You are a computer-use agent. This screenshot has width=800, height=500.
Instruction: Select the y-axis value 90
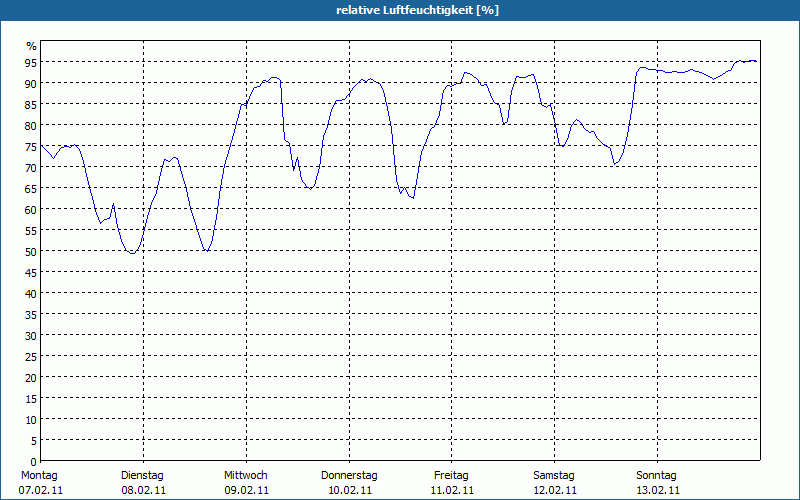click(31, 83)
